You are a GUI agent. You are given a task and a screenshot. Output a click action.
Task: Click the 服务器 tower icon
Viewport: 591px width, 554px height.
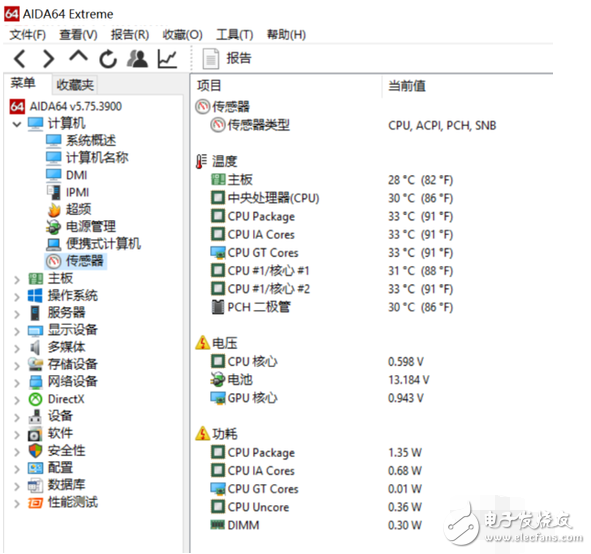click(x=35, y=313)
